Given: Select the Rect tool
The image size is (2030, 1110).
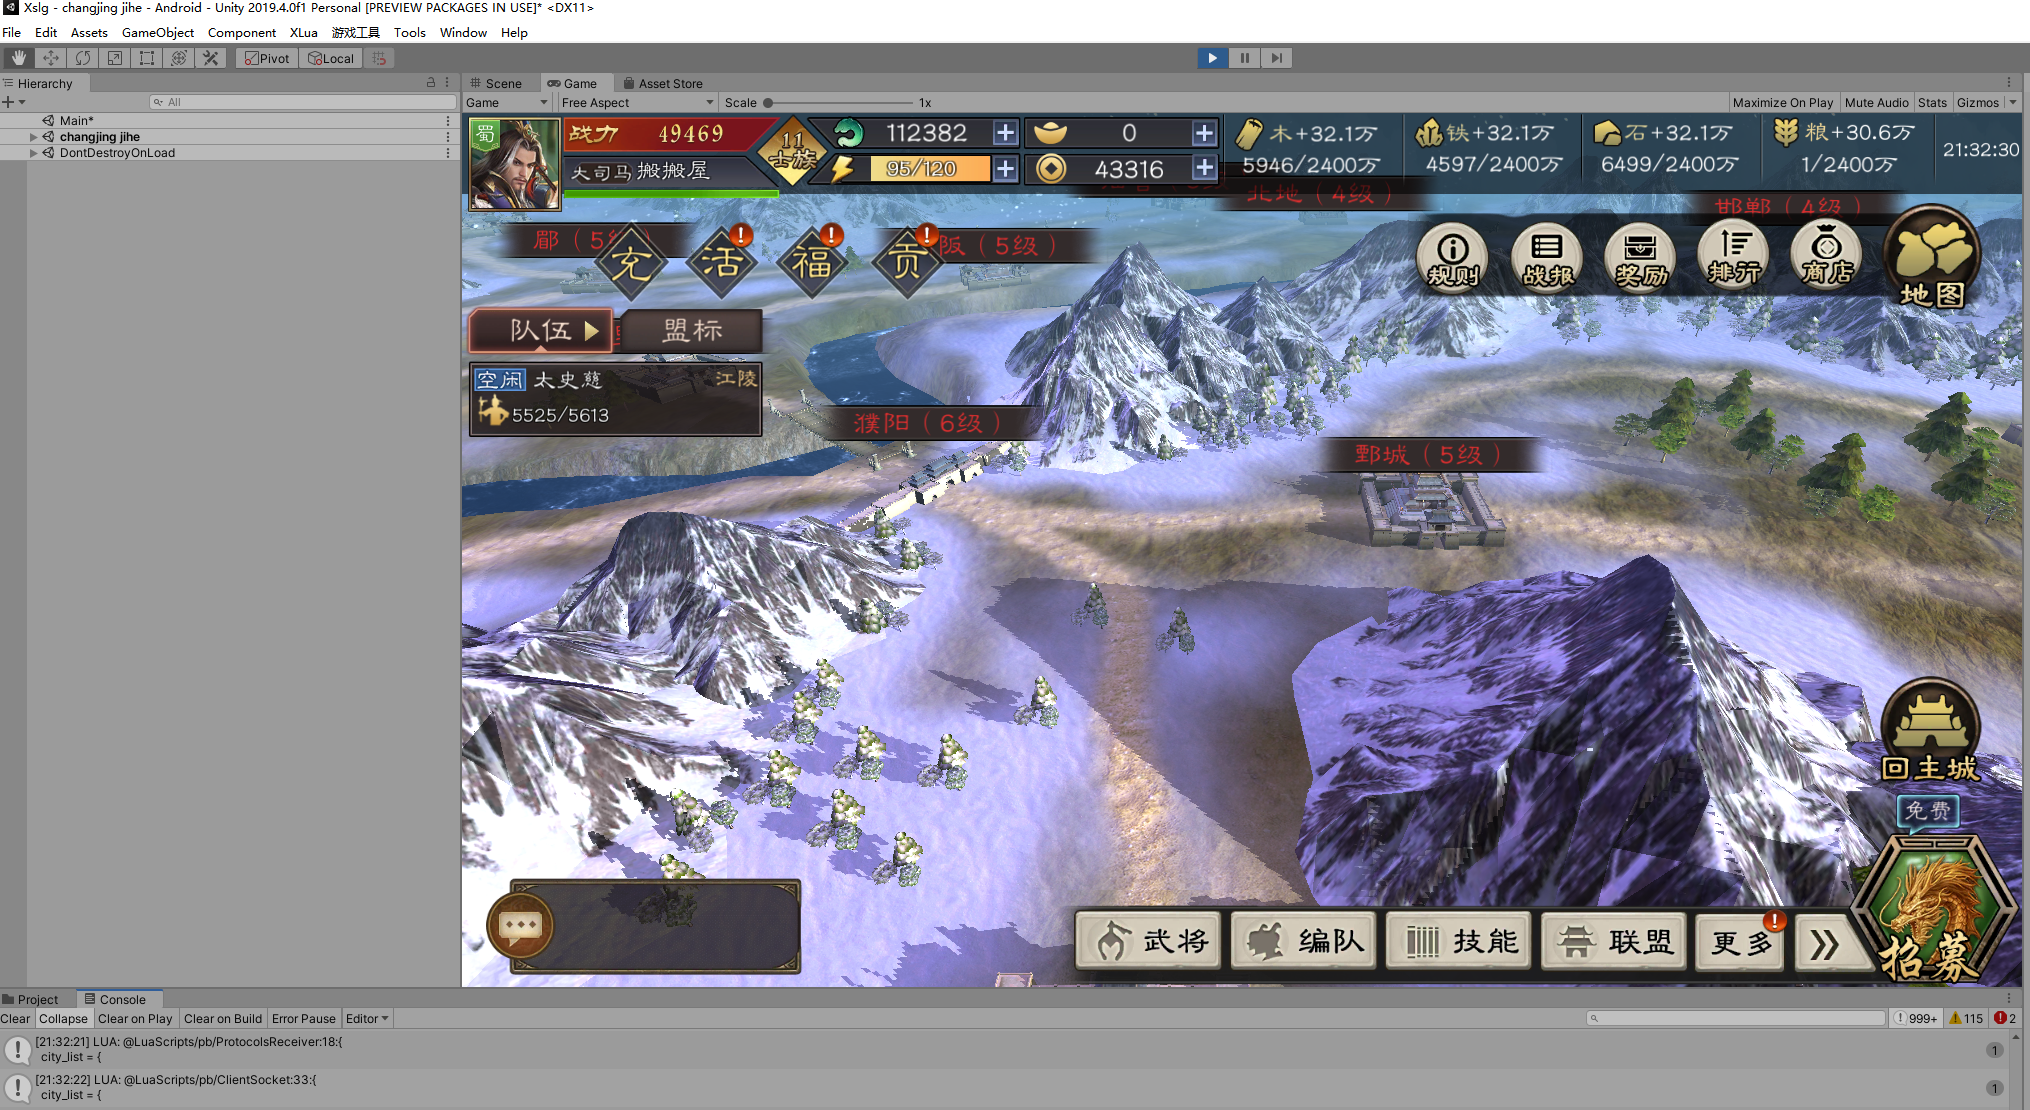Looking at the screenshot, I should (147, 58).
